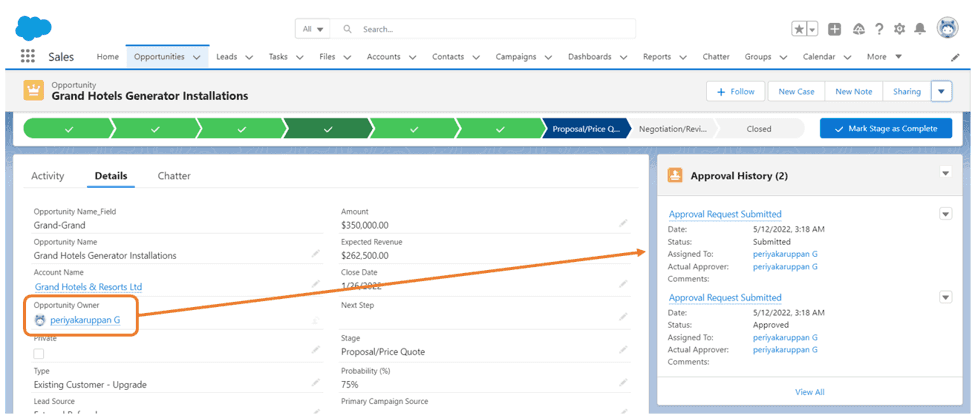Toggle the Private checkbox

[39, 353]
